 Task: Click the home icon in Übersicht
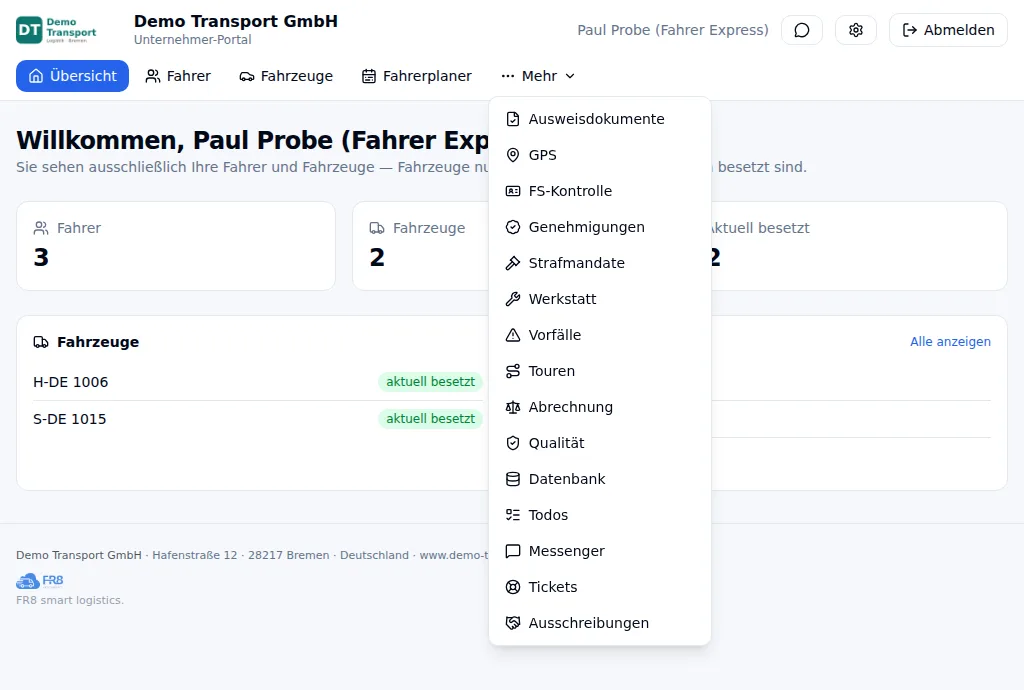coord(36,76)
